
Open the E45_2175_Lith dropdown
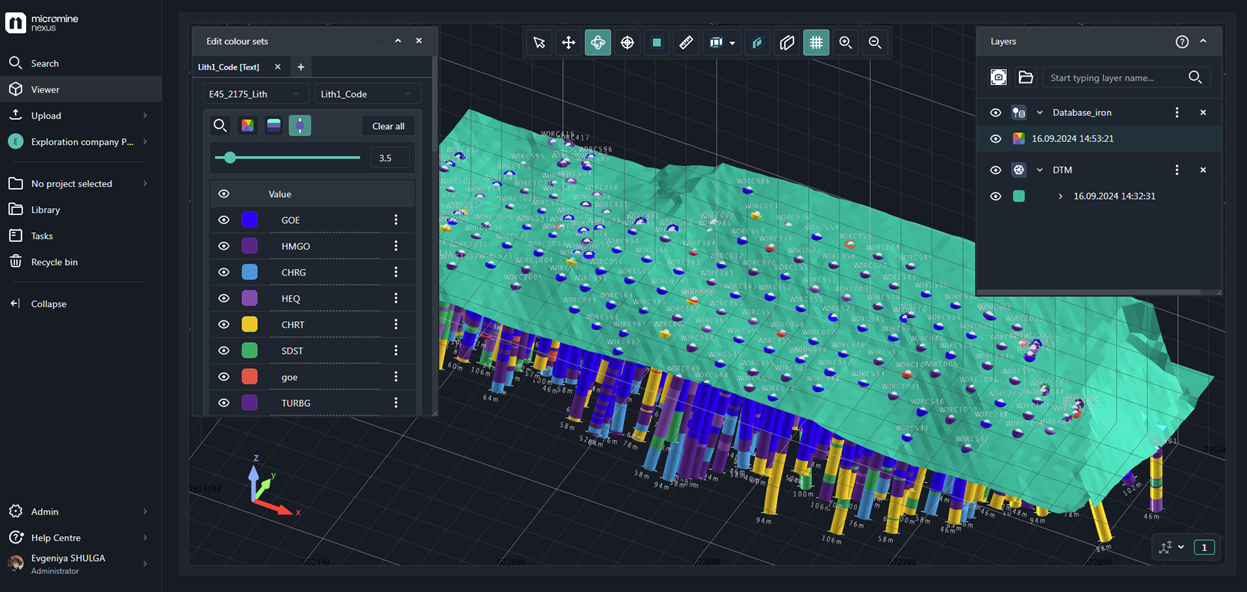(x=254, y=94)
